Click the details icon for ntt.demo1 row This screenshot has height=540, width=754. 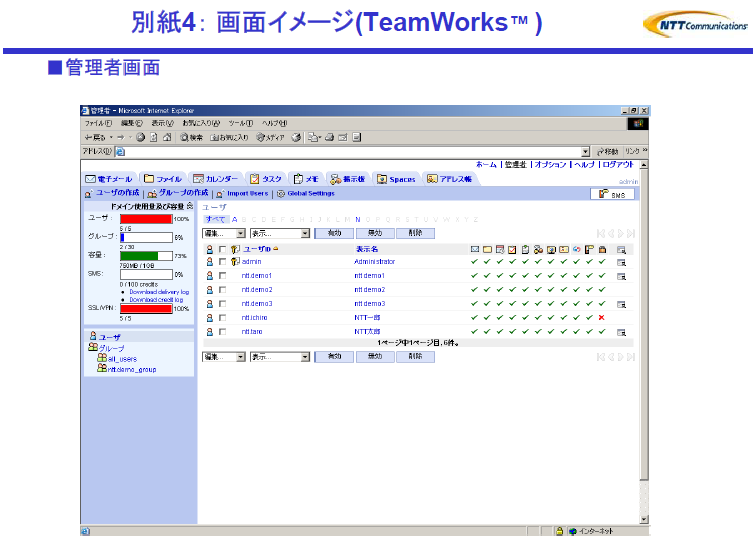[621, 276]
